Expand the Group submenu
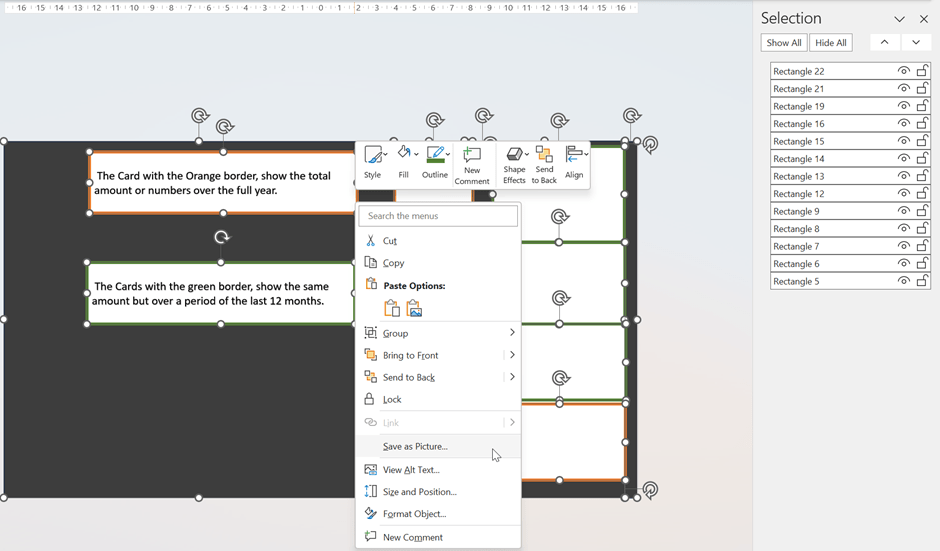The height and width of the screenshot is (551, 940). 512,333
